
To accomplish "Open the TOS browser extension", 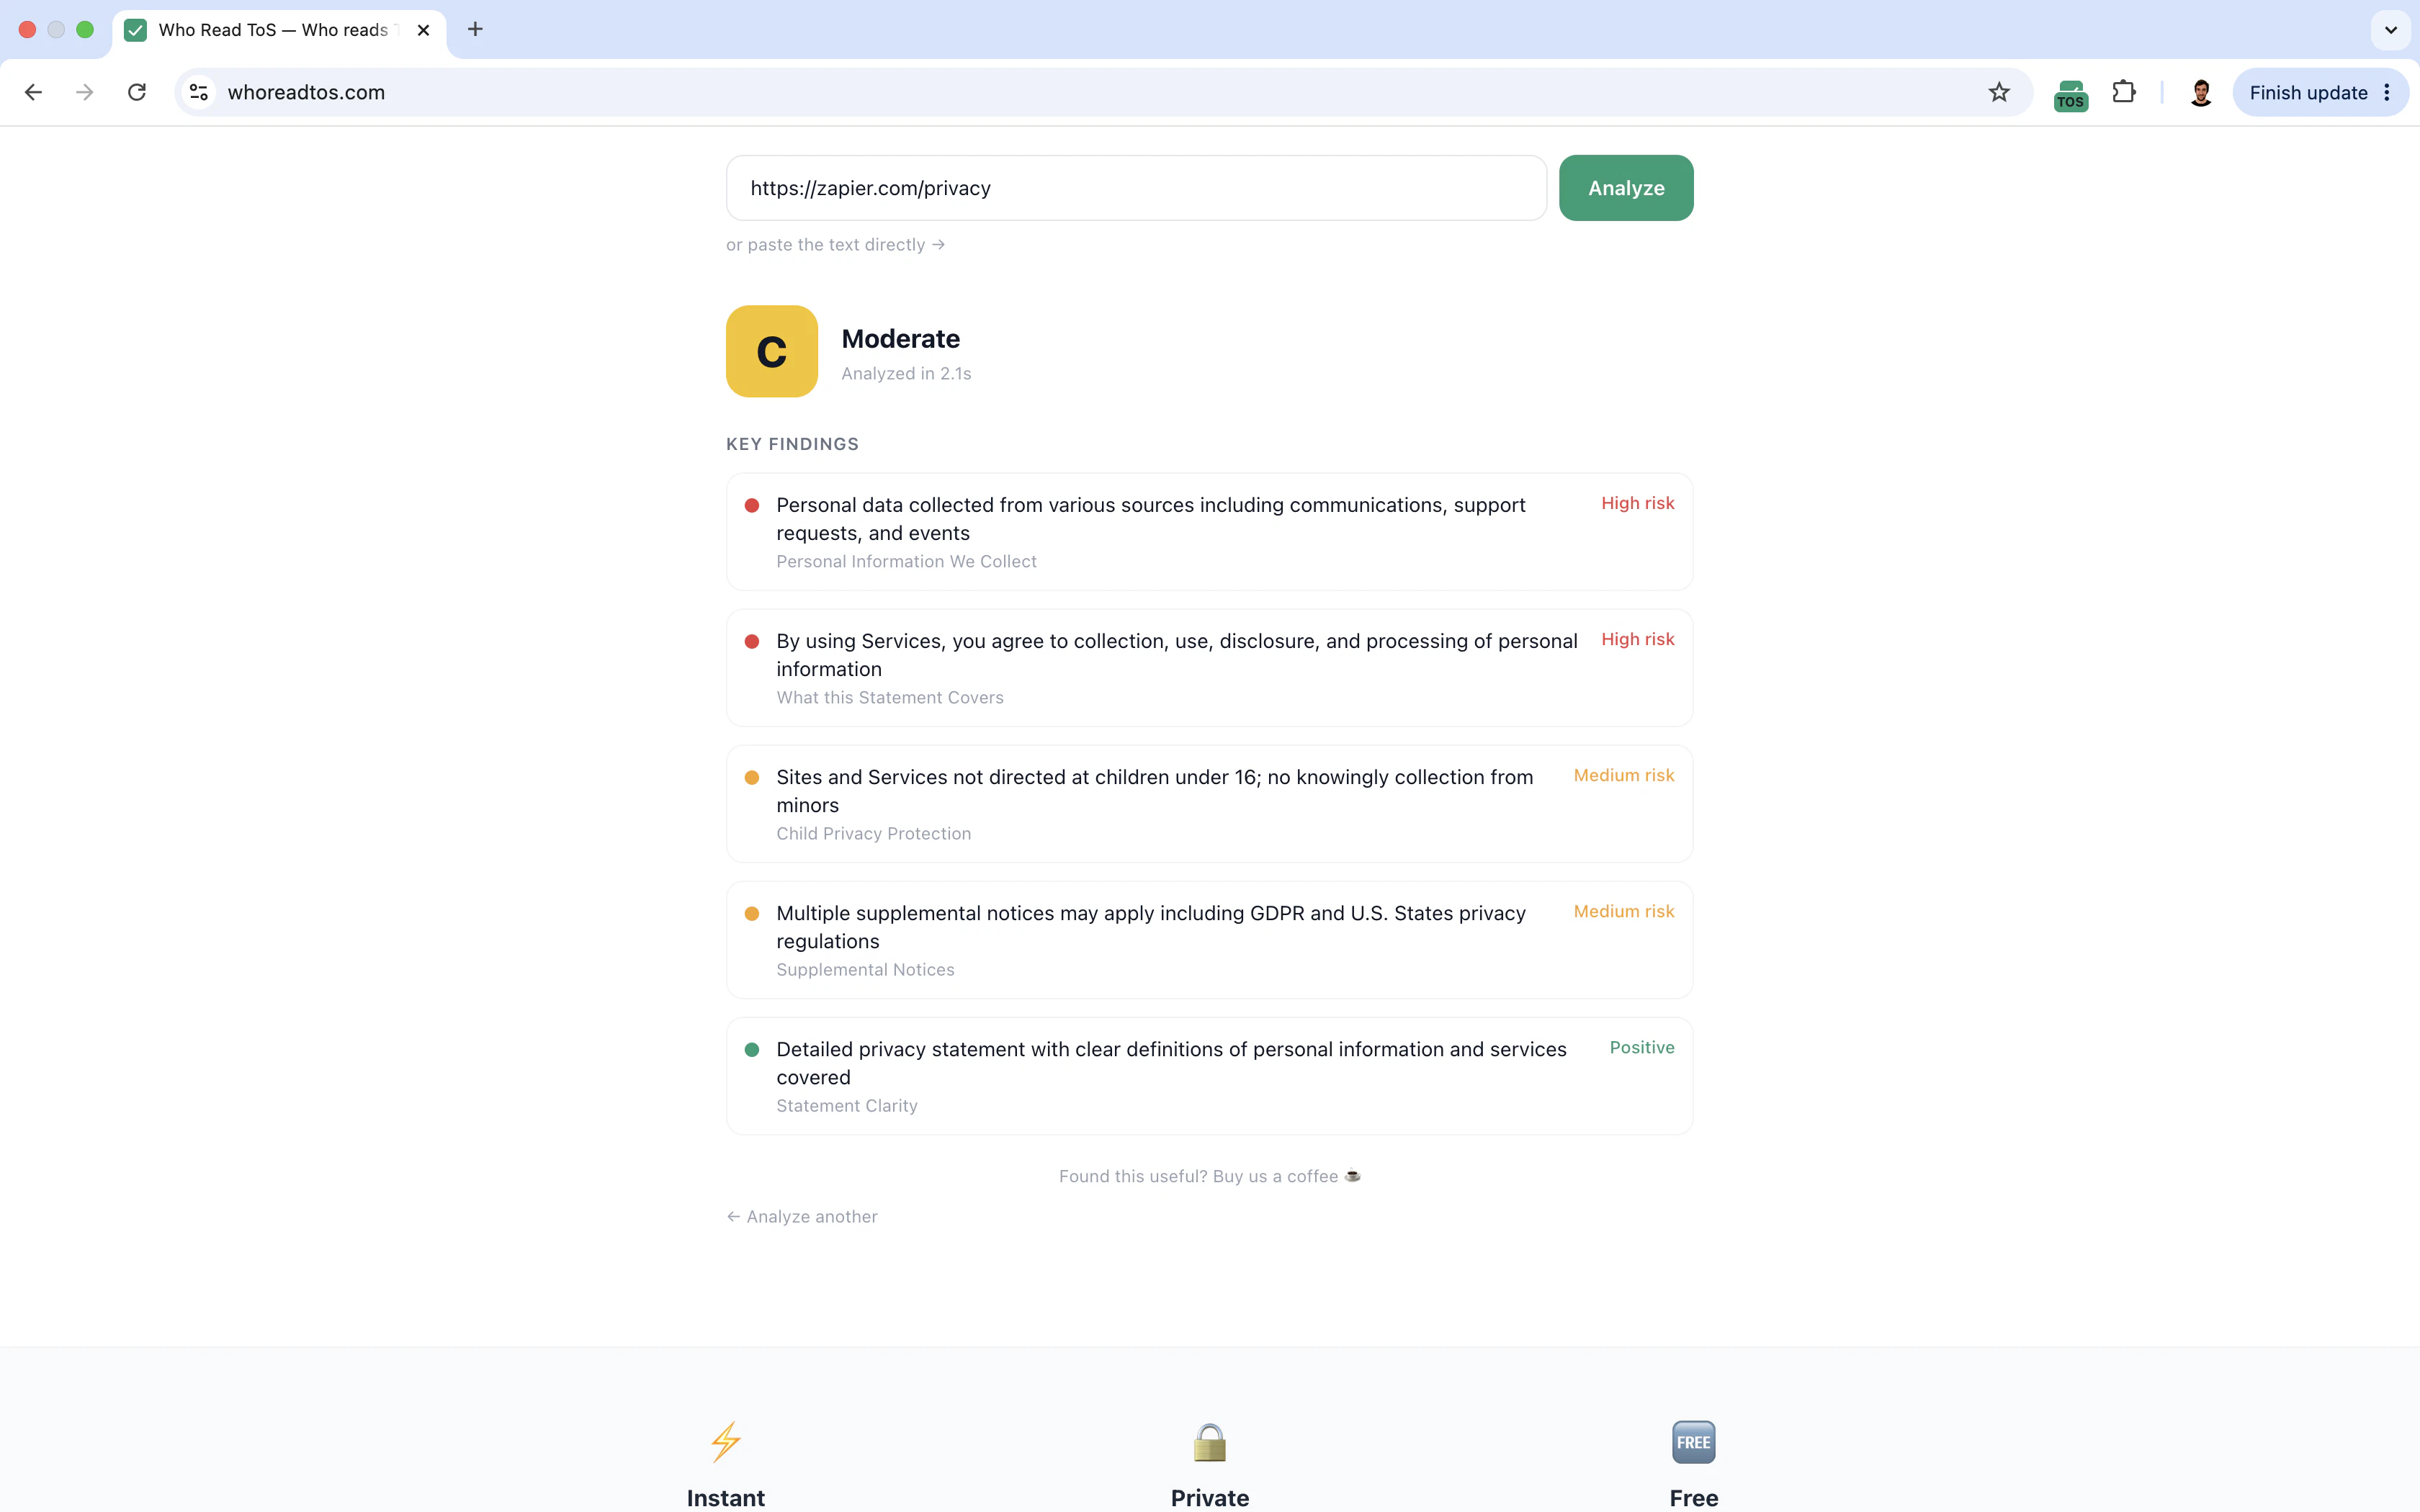I will (2070, 94).
